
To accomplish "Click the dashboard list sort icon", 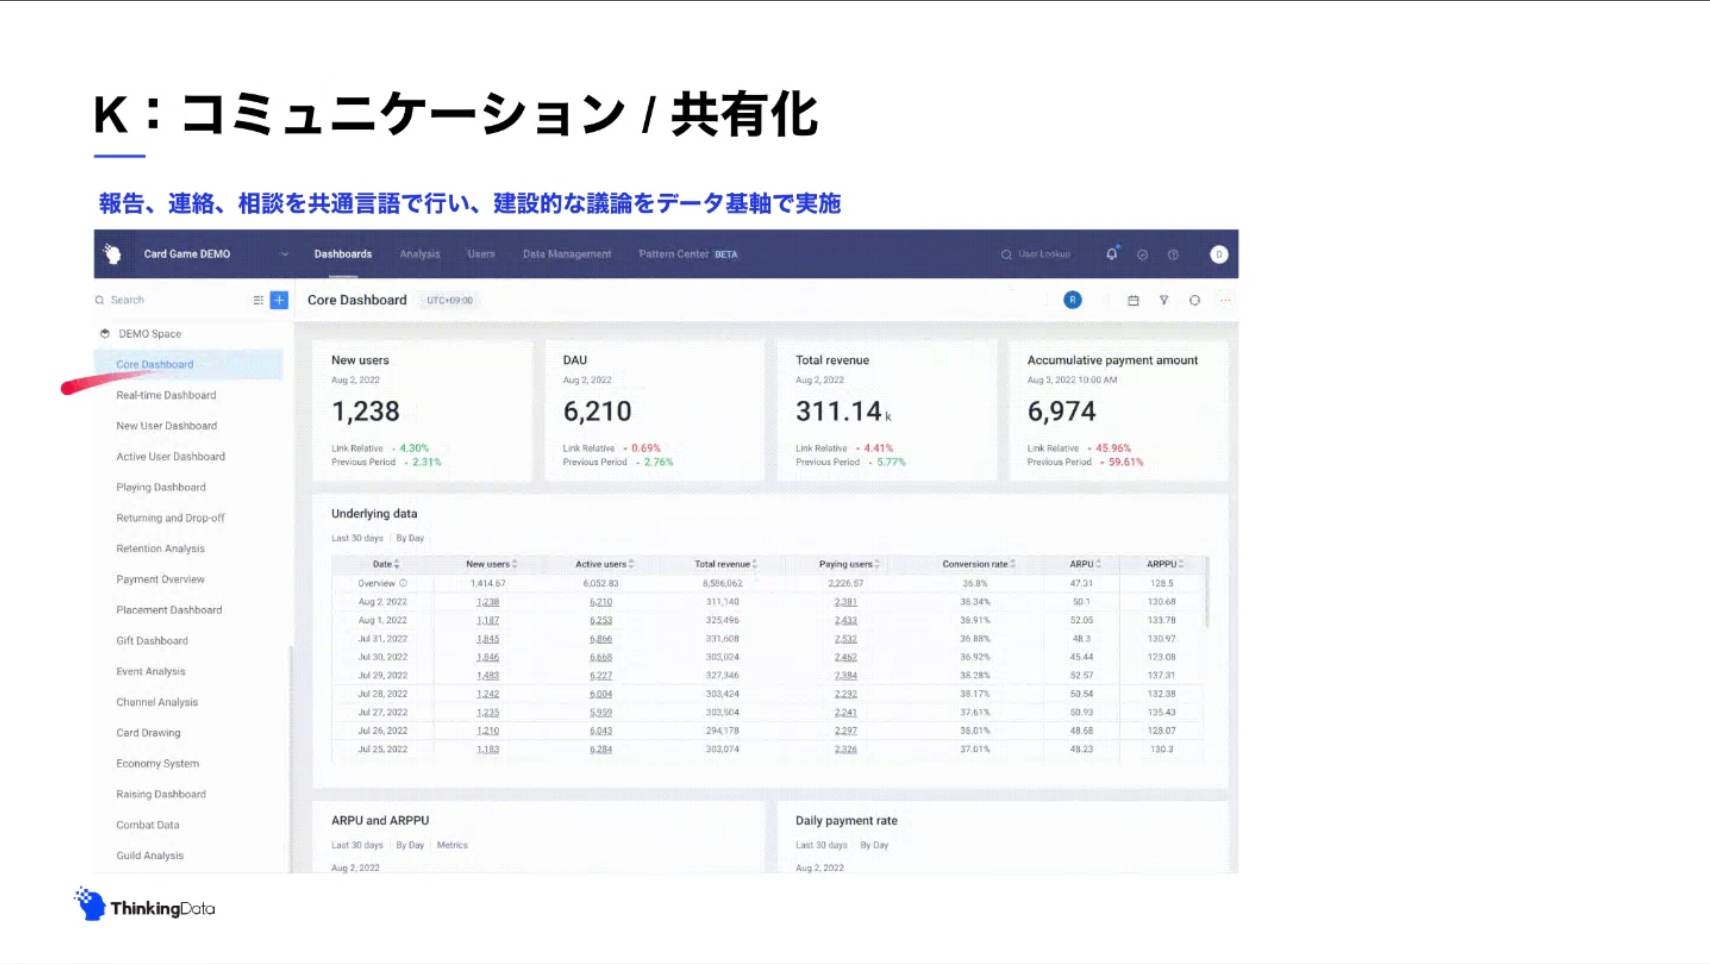I will coord(258,300).
